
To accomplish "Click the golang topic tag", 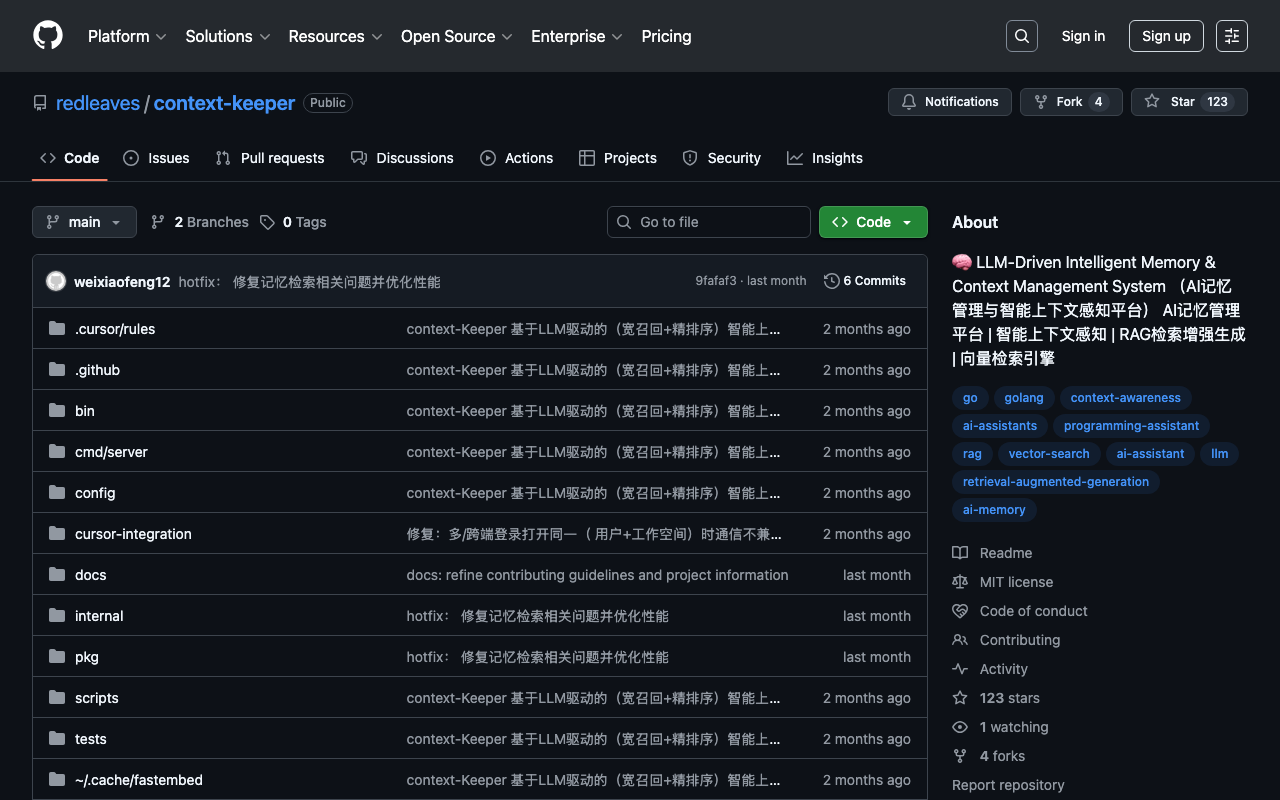I will [1023, 398].
